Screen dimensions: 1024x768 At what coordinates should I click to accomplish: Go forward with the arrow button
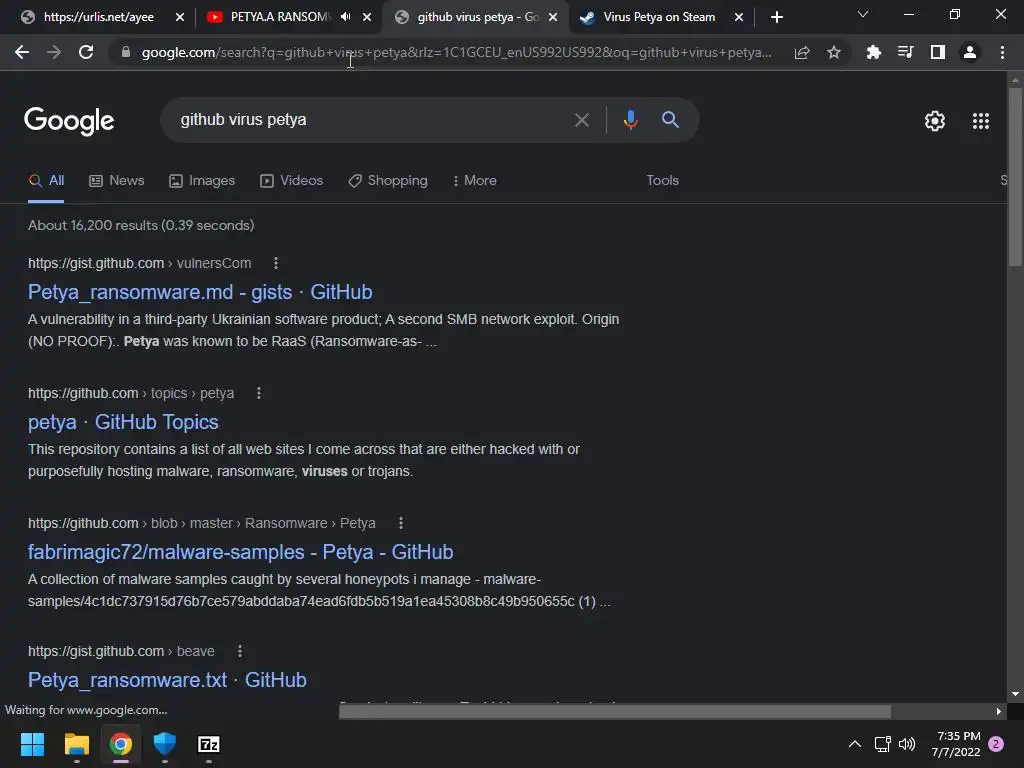[x=54, y=52]
